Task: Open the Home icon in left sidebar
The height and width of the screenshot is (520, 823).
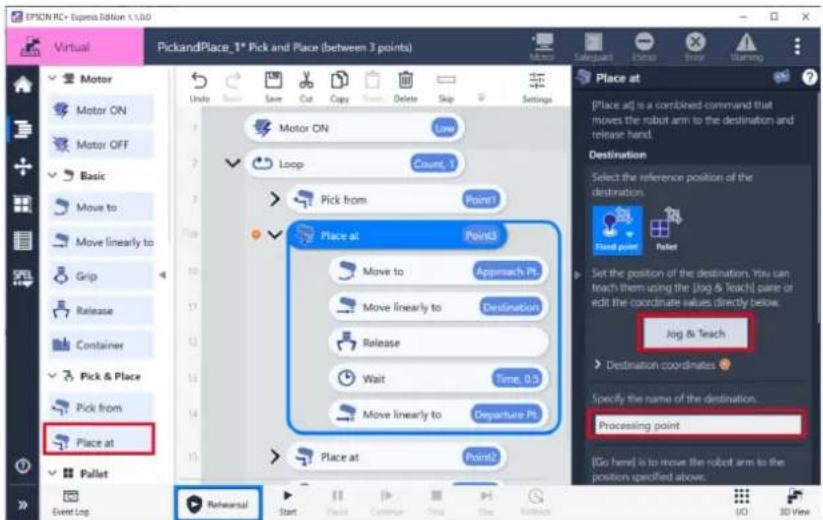Action: coord(23,85)
